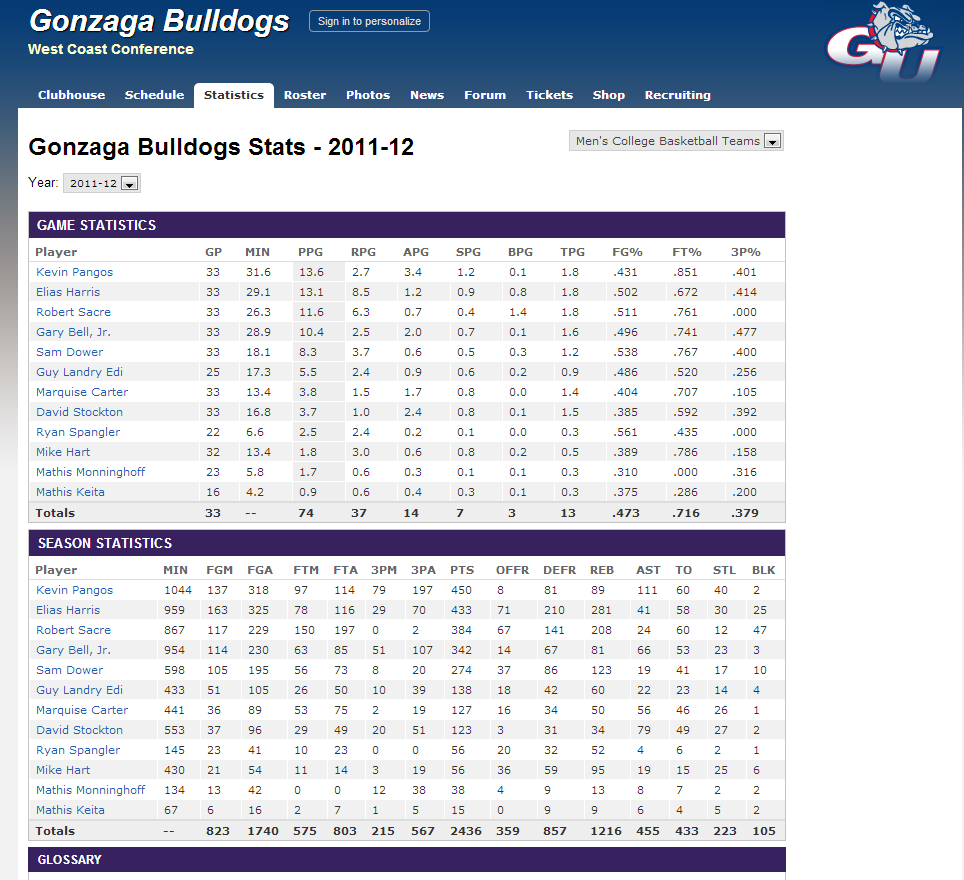Click the FGM column header

point(219,570)
